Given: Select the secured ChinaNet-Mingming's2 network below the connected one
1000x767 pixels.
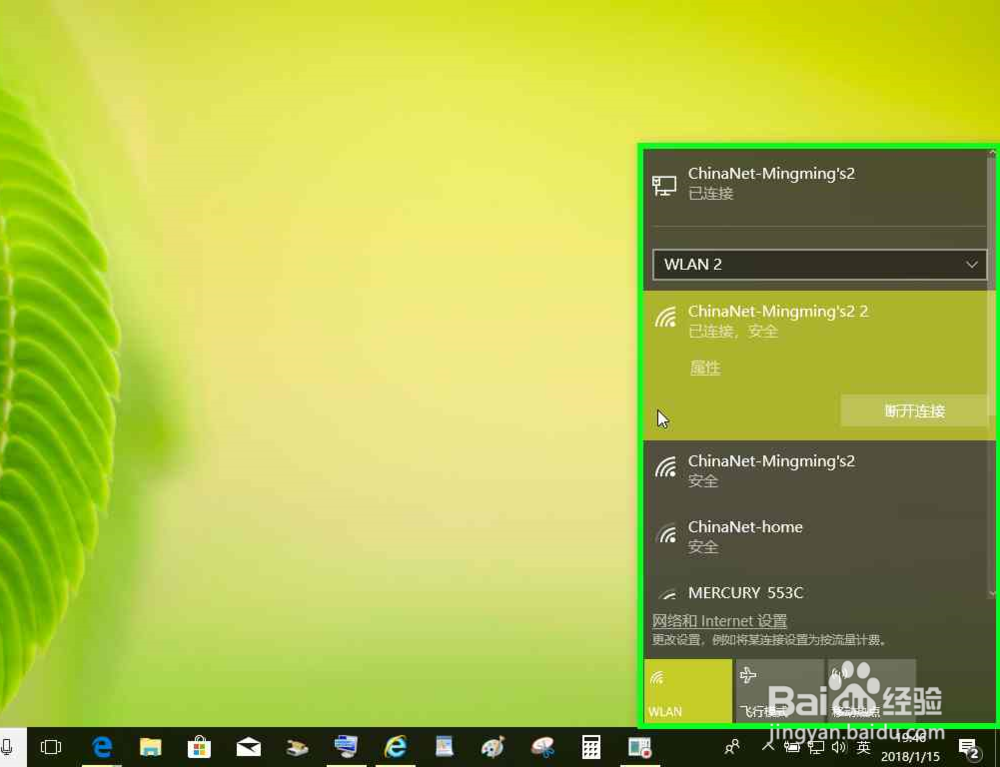Looking at the screenshot, I should [x=816, y=470].
